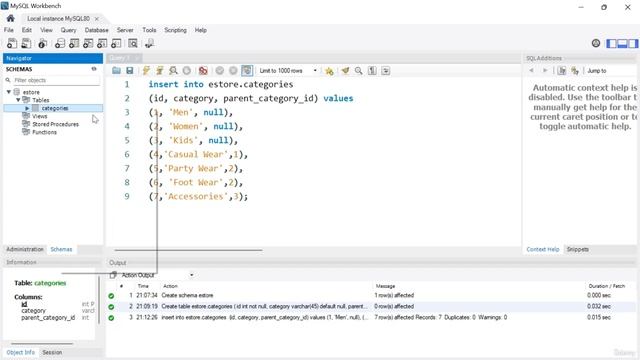Open a script file in the query editor
The width and height of the screenshot is (640, 360).
[x=116, y=71]
